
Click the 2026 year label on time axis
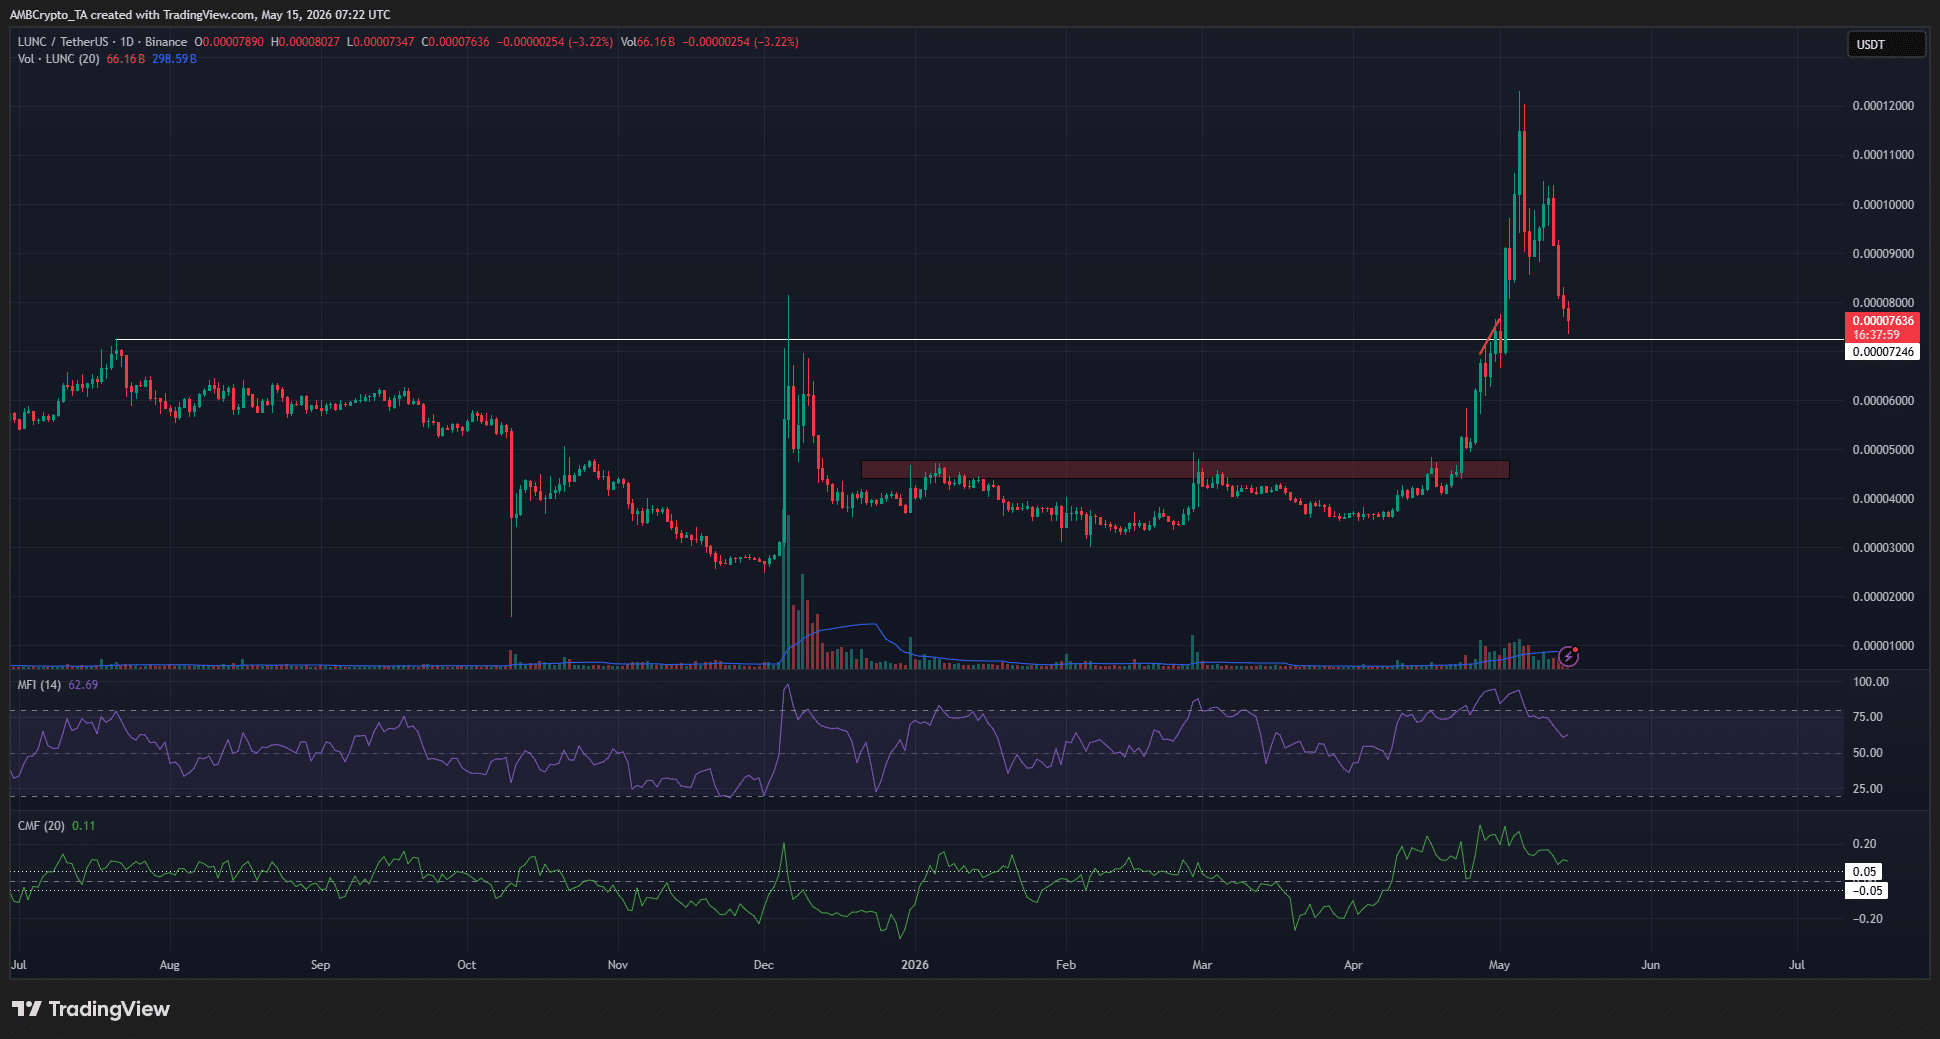click(915, 965)
